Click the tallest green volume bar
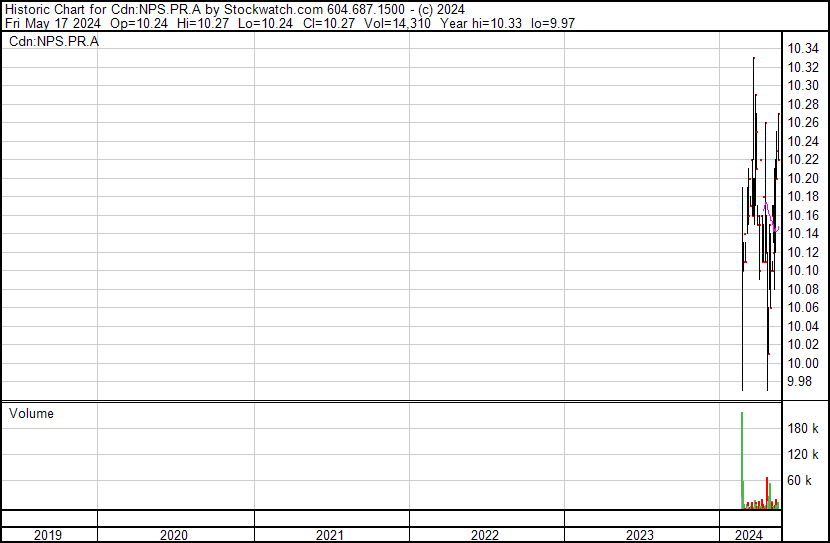Screen dimensions: 830x543 click(x=742, y=460)
